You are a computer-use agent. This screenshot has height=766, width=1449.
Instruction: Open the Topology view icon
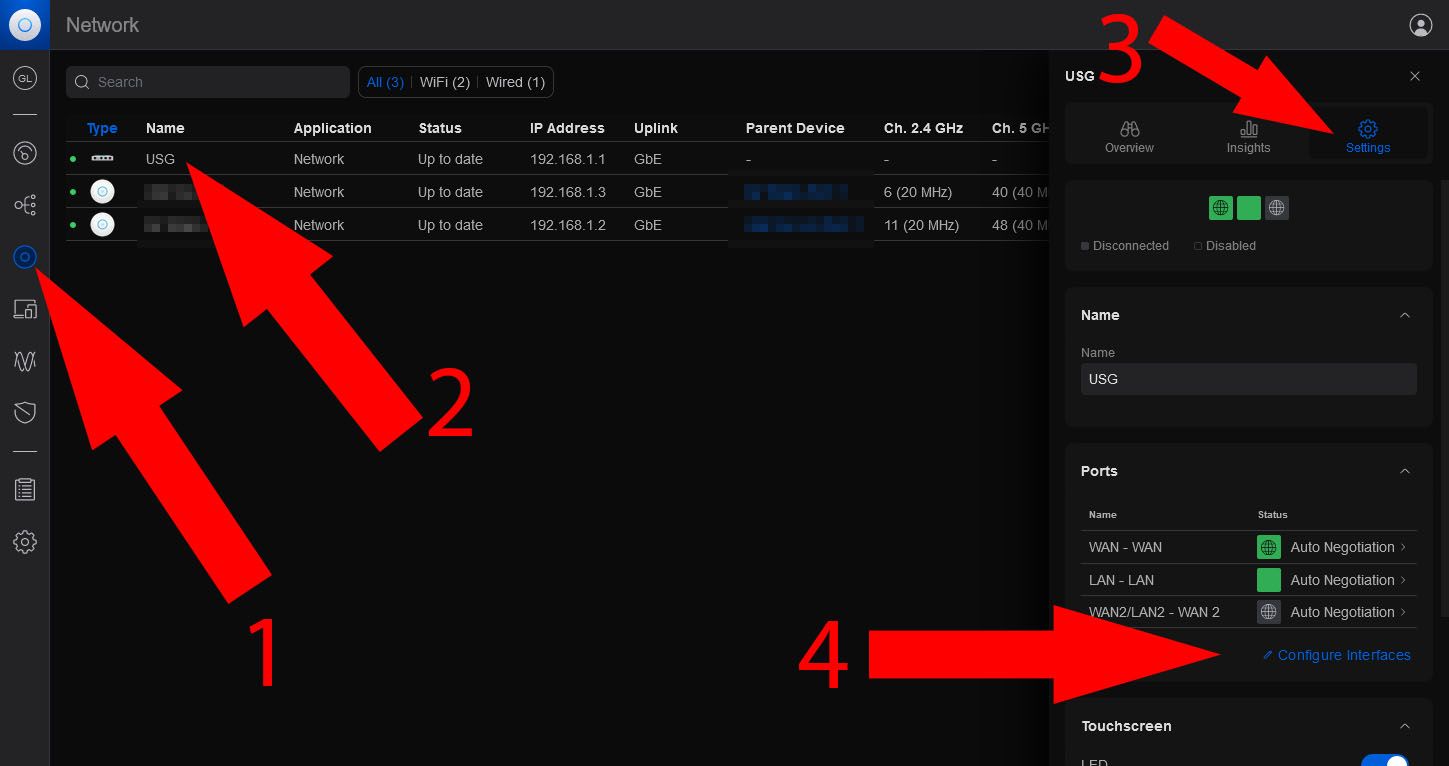pyautogui.click(x=25, y=205)
